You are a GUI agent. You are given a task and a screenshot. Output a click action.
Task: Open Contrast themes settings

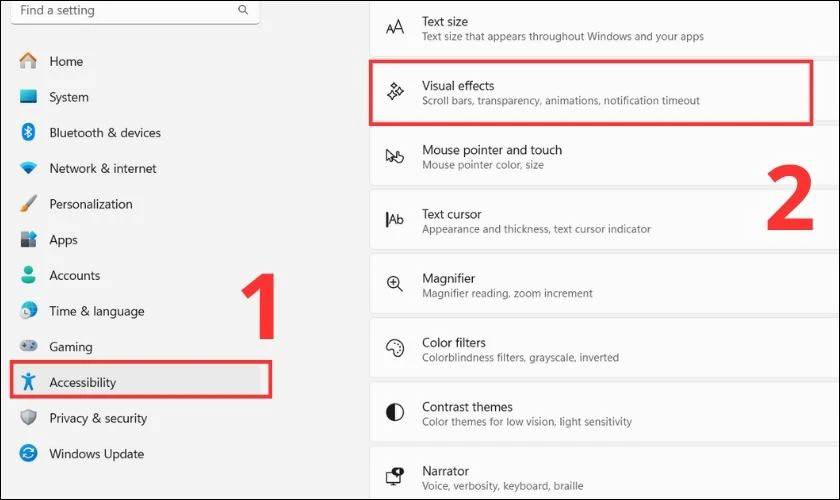point(604,413)
